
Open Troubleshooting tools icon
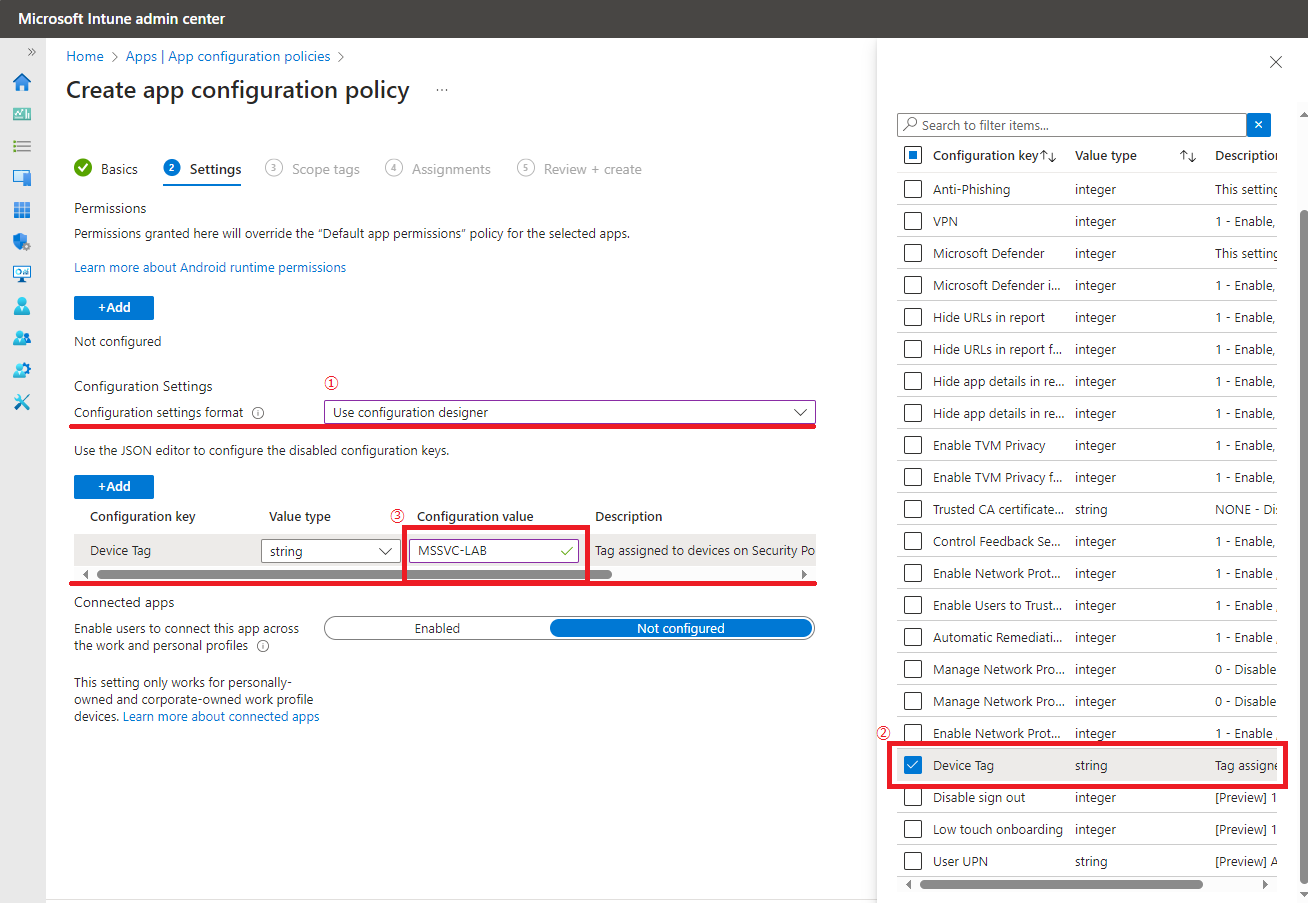(22, 402)
